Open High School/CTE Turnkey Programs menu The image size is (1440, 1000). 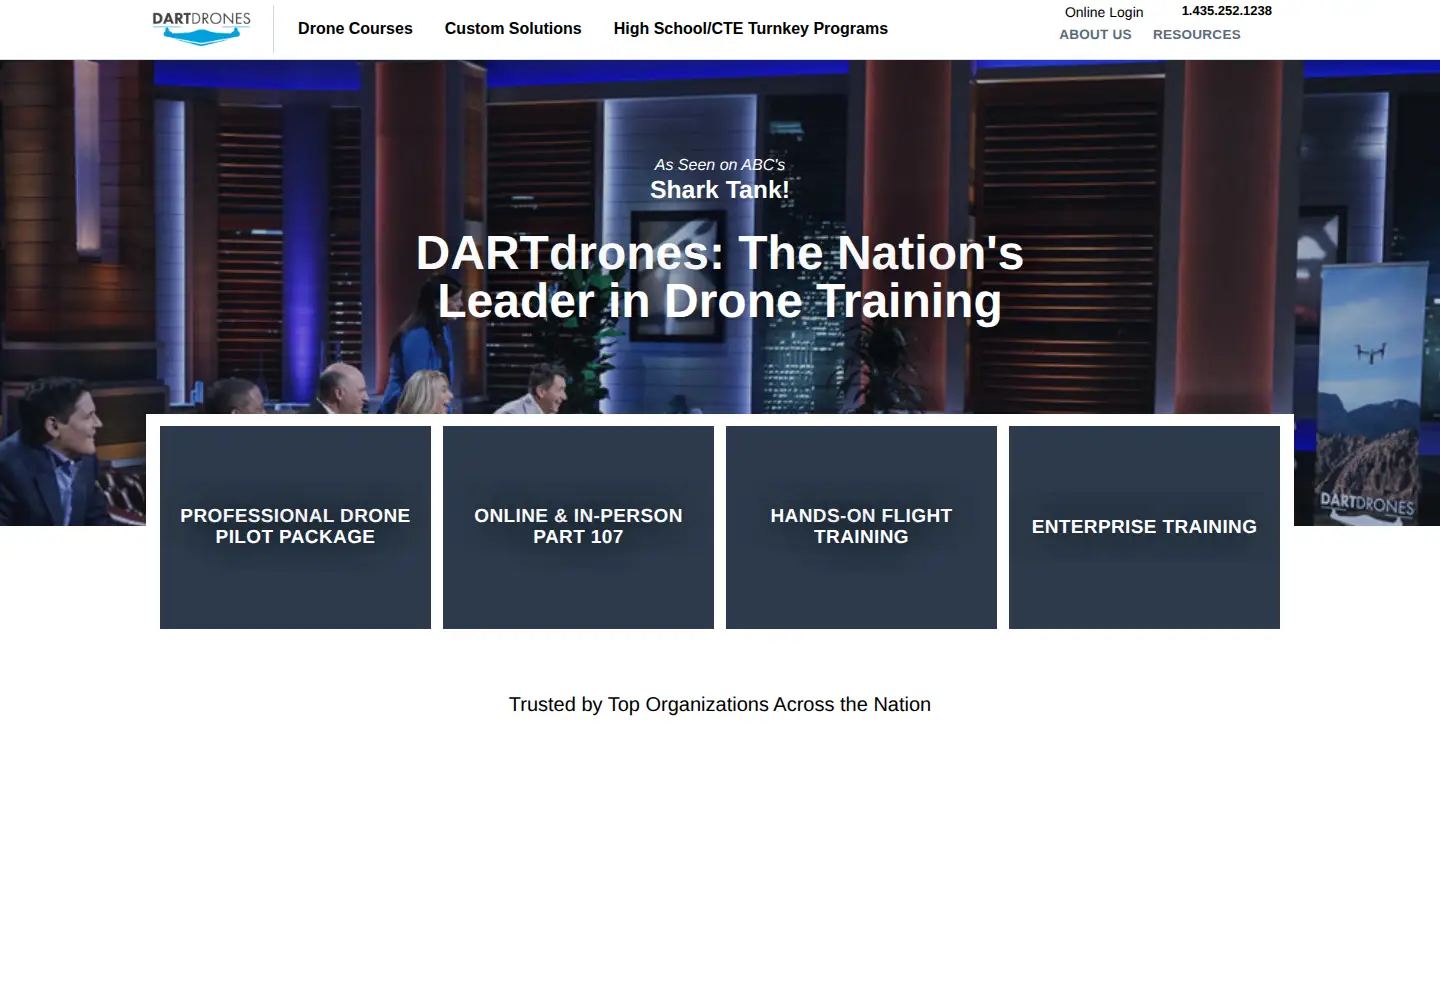coord(751,29)
